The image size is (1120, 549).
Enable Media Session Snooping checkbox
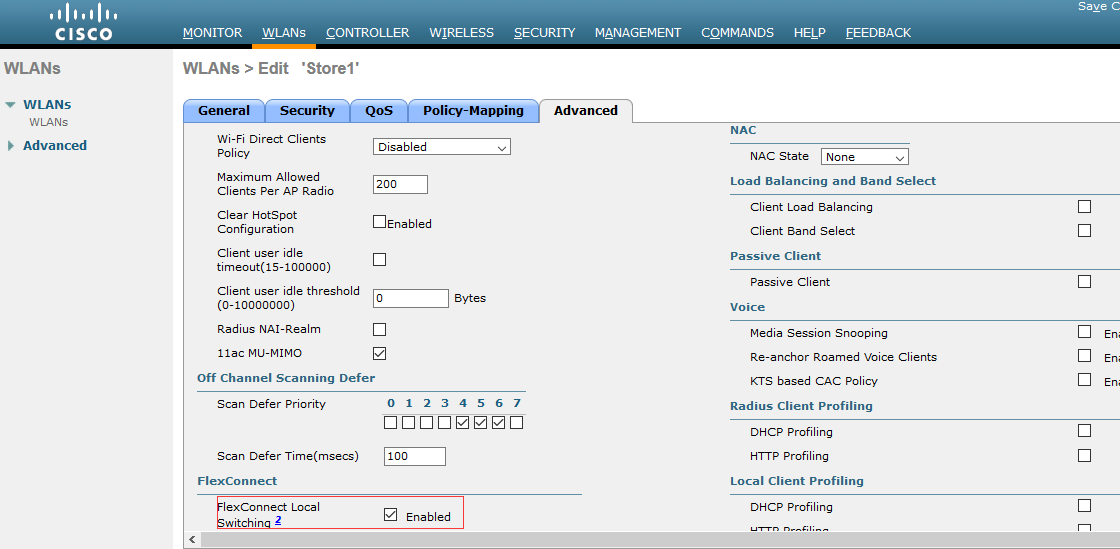point(1084,331)
